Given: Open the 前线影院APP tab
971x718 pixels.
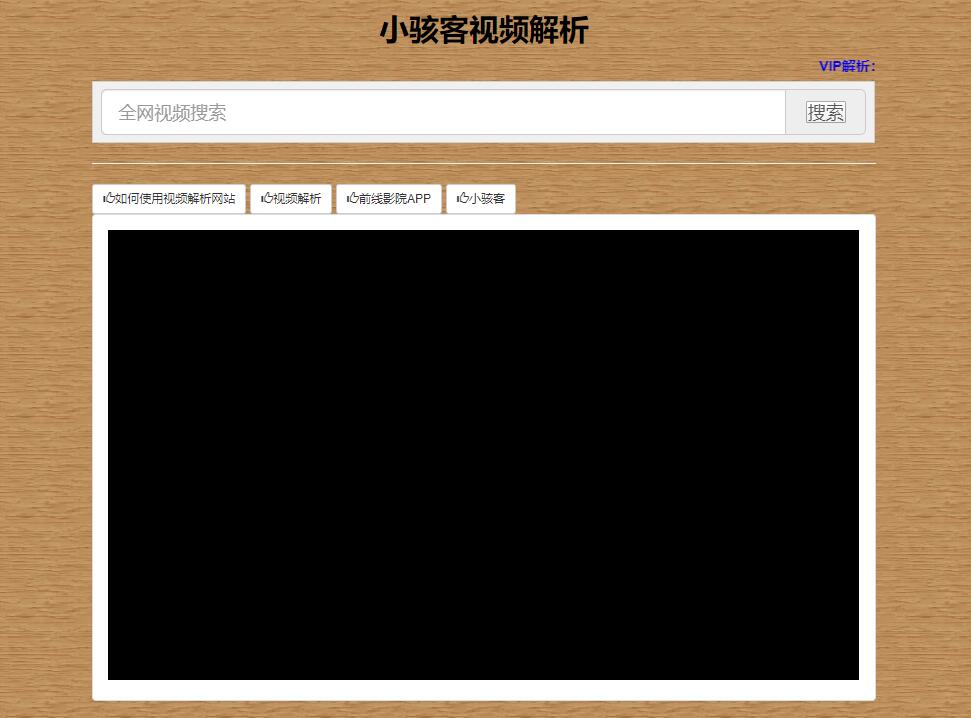Looking at the screenshot, I should tap(389, 199).
